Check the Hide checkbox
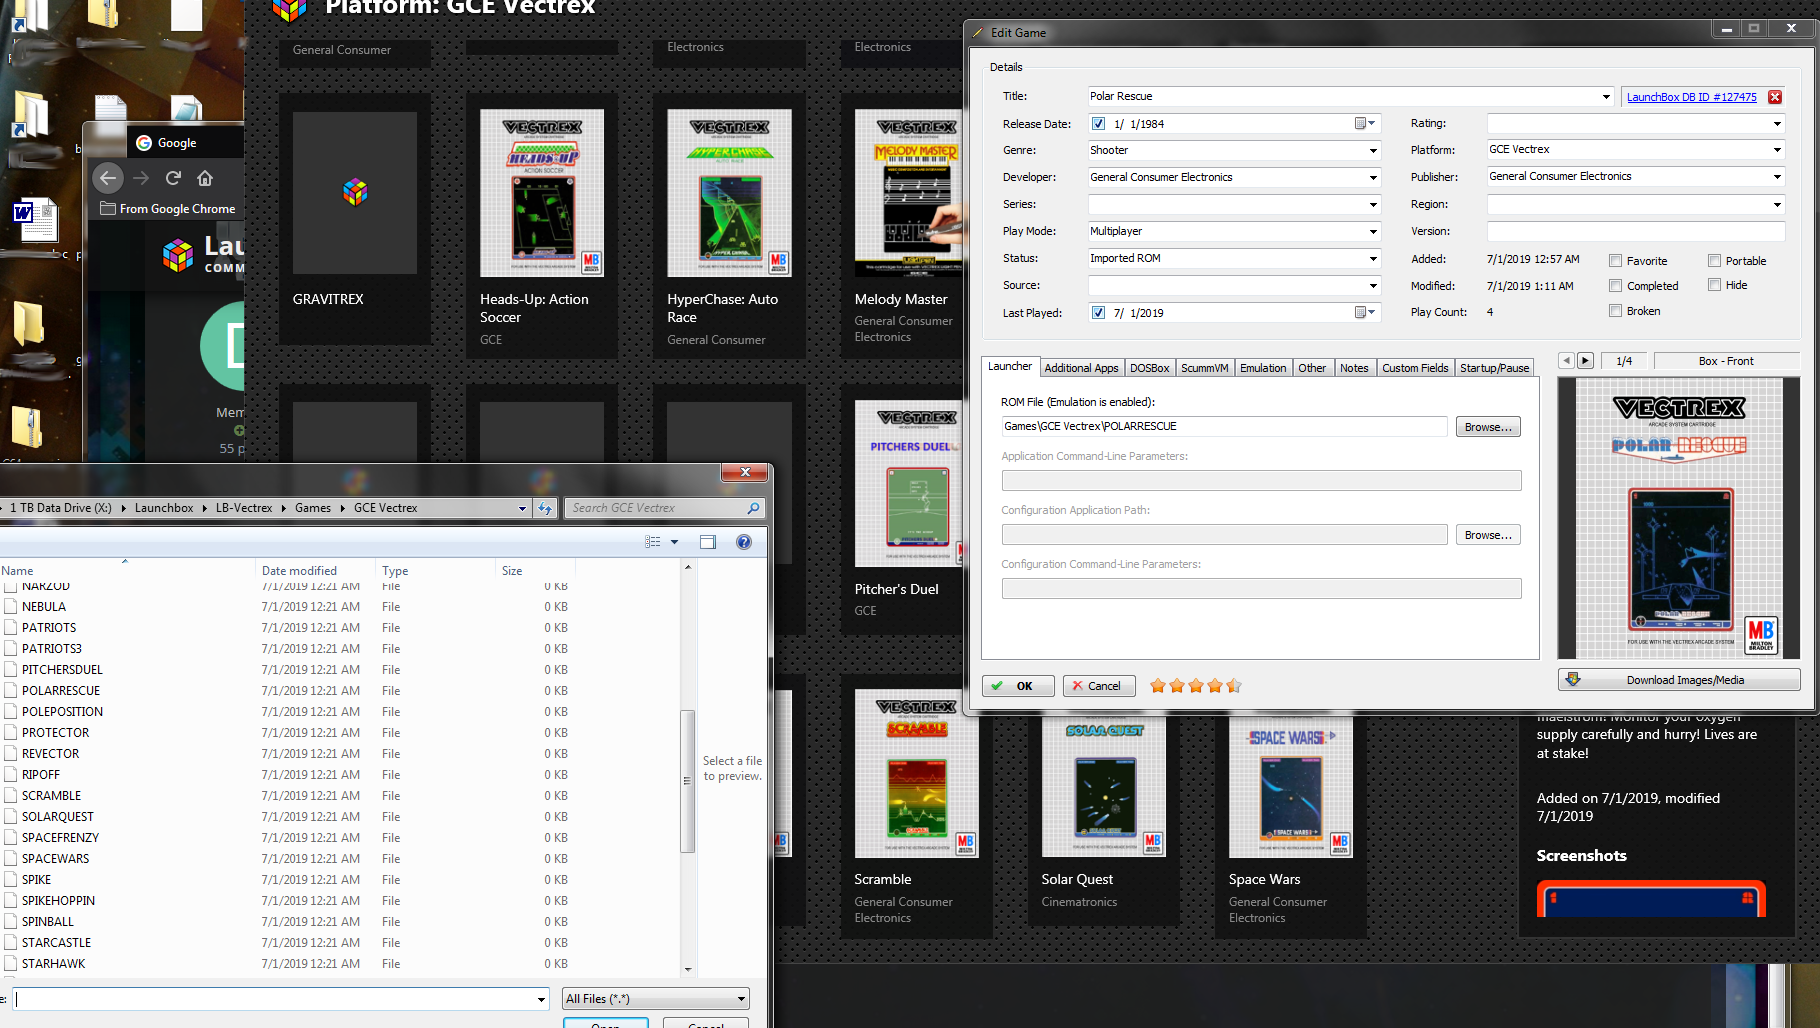 (x=1714, y=285)
